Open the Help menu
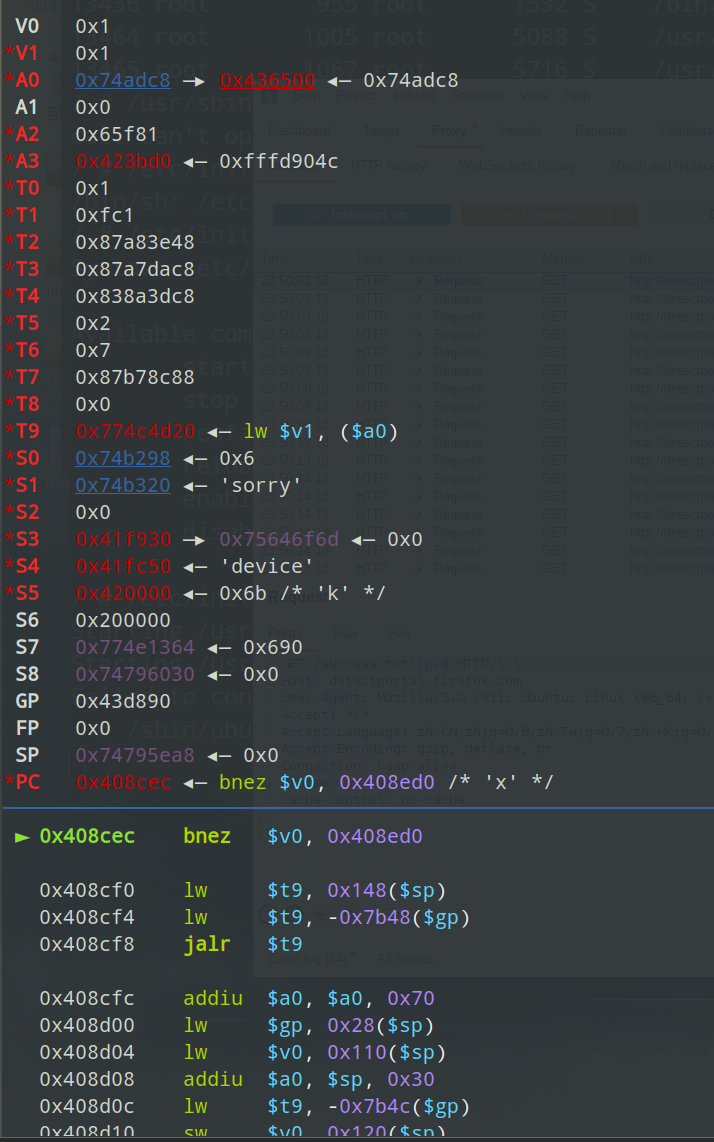 pyautogui.click(x=577, y=97)
